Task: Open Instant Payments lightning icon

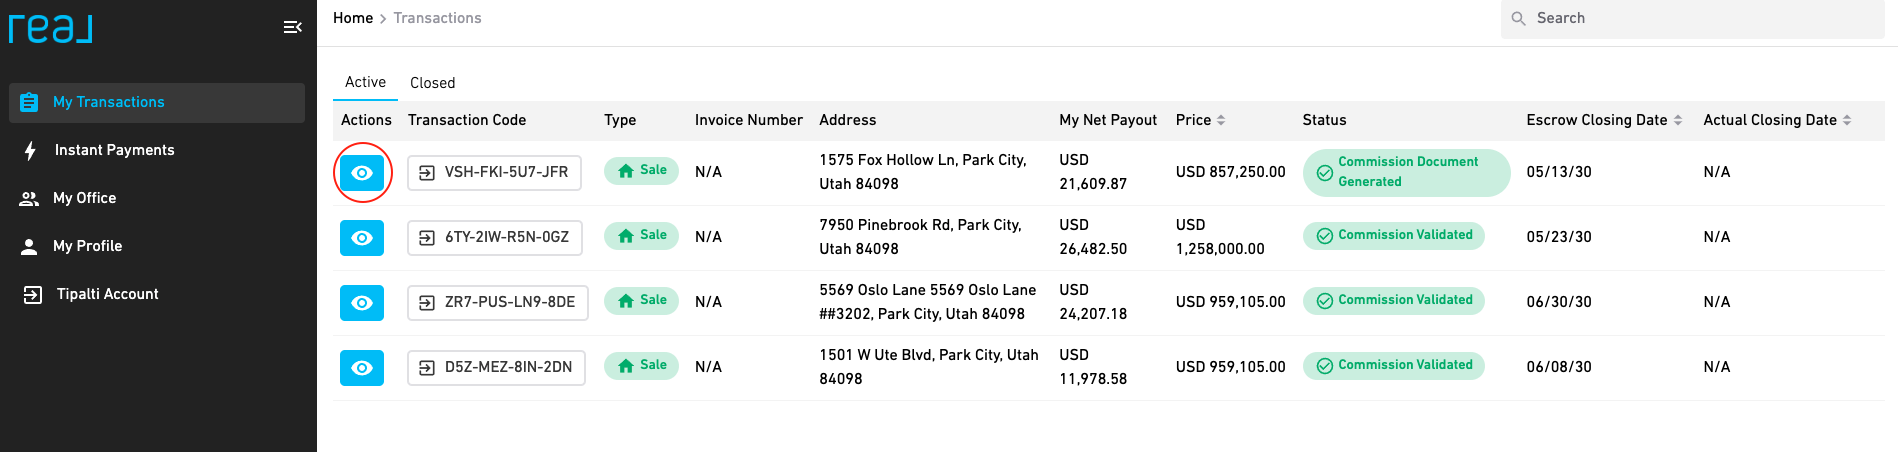Action: point(31,150)
